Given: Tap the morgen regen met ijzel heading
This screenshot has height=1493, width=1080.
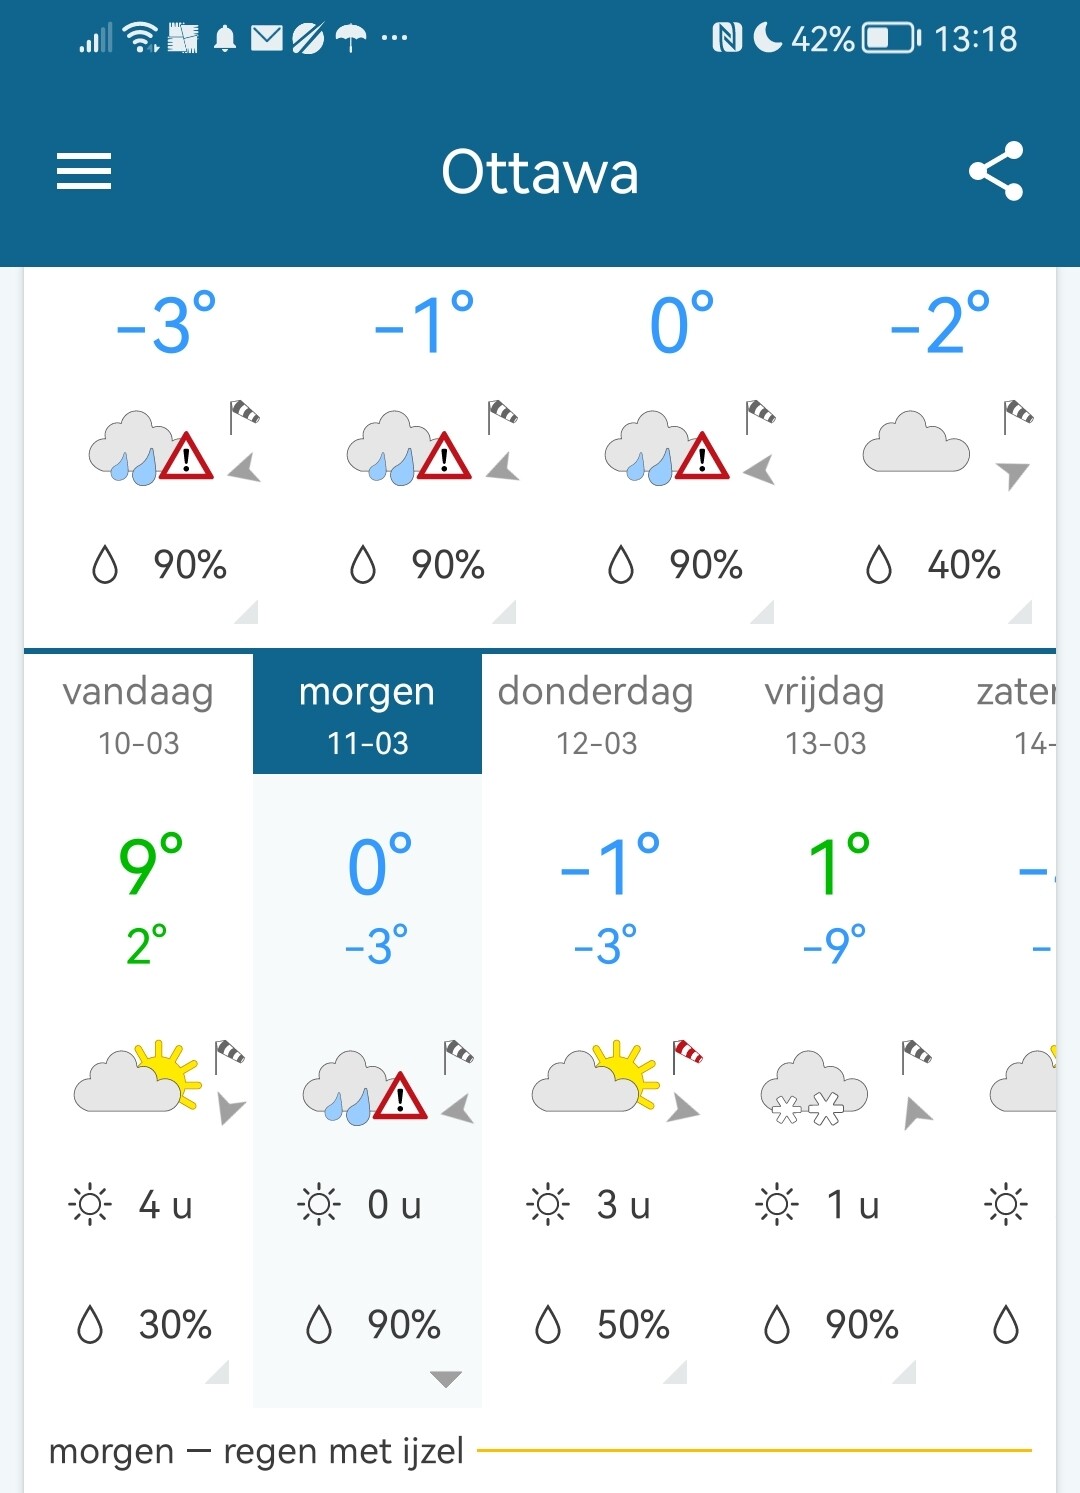Looking at the screenshot, I should coord(256,1451).
